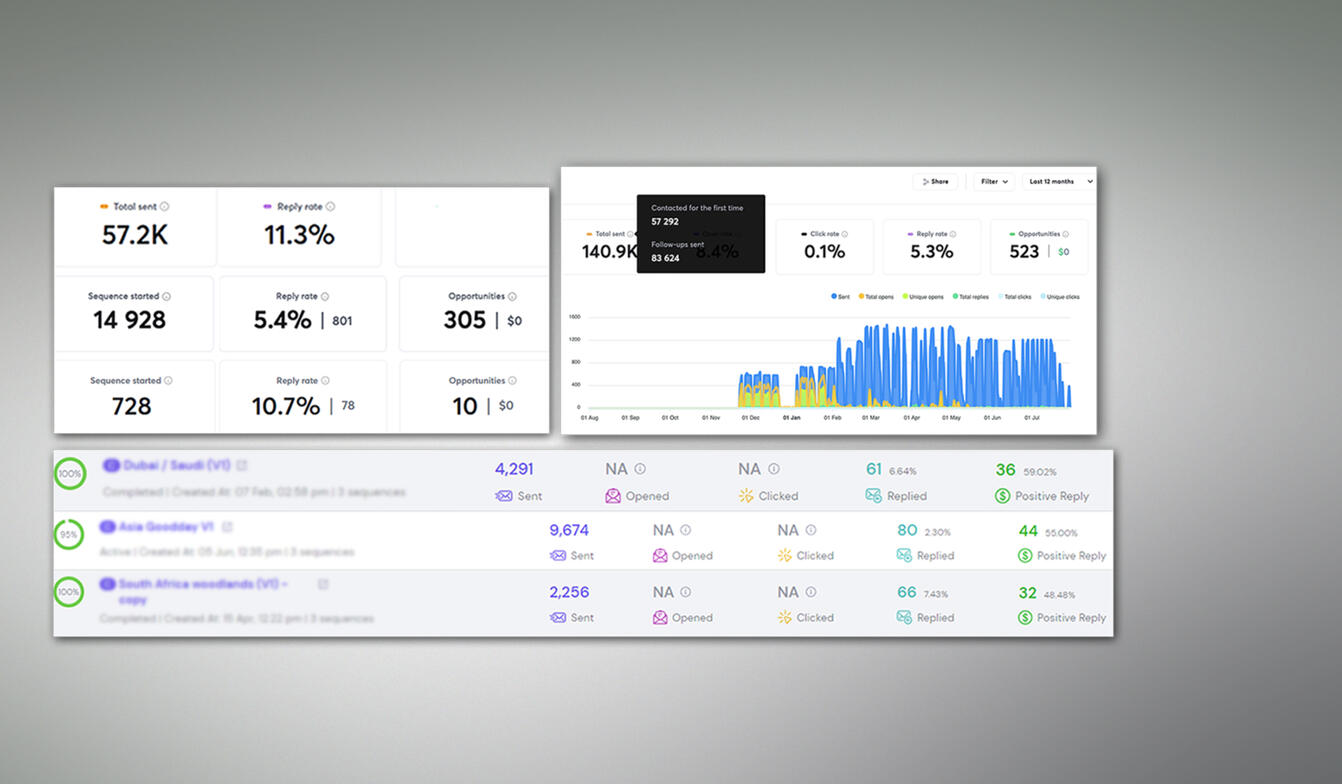Select the 57.2K Total sent card
Viewport: 1342px width, 784px height.
[x=134, y=228]
